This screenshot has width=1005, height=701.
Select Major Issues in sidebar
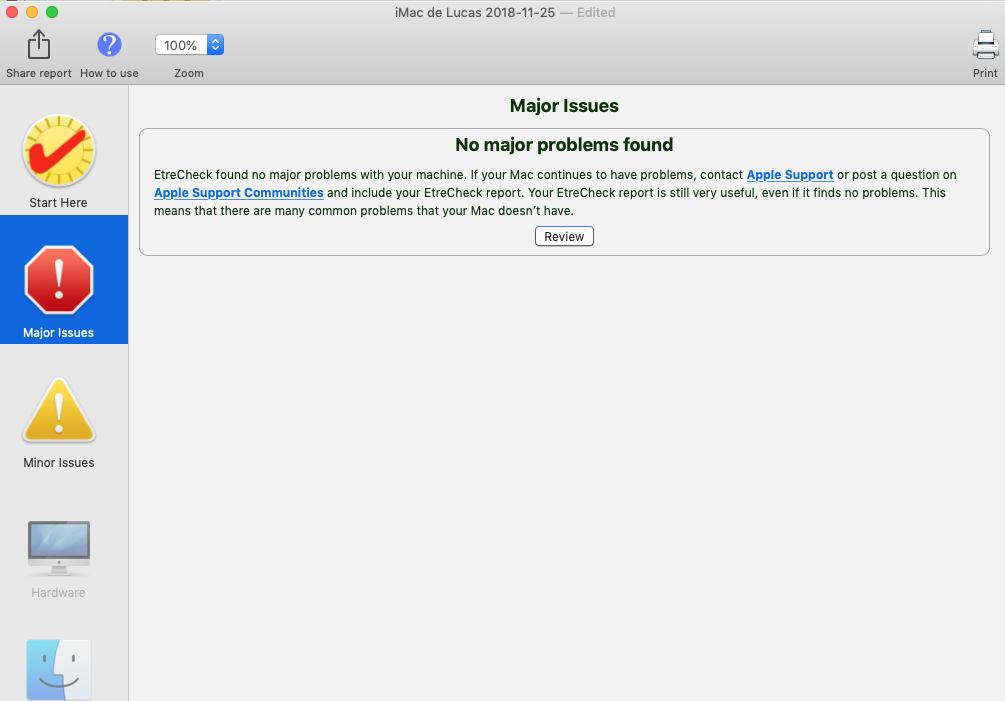click(x=64, y=279)
